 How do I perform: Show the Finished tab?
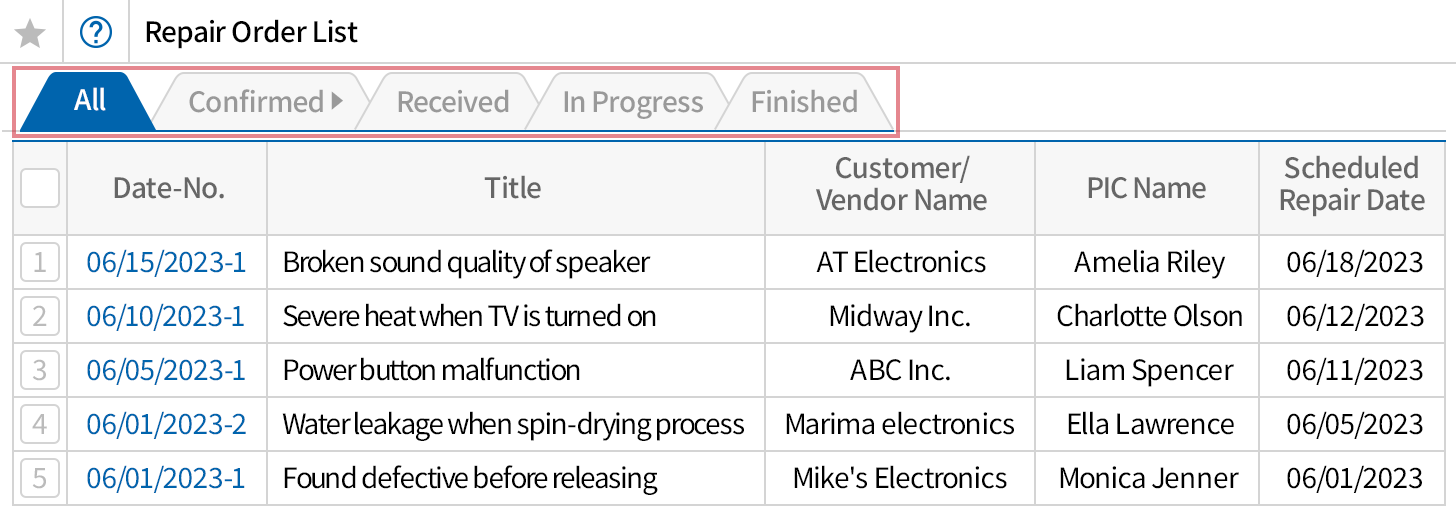point(804,102)
